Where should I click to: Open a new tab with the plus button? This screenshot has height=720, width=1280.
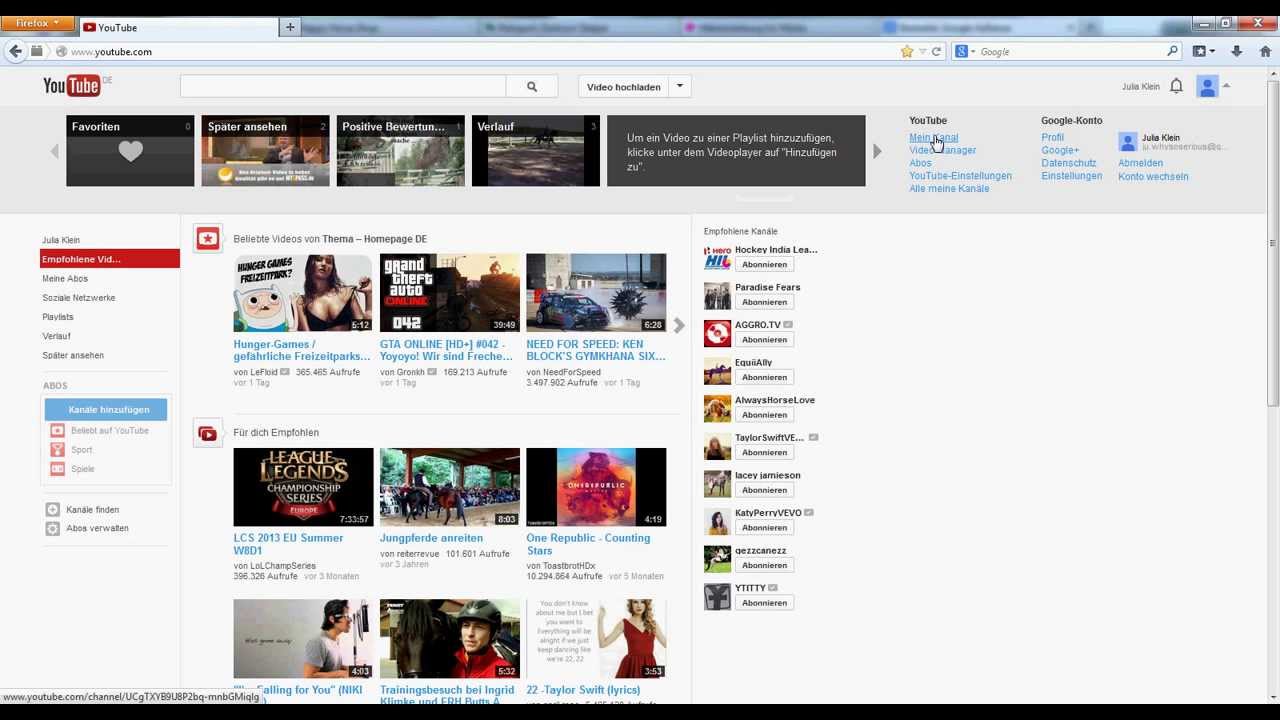coord(290,27)
